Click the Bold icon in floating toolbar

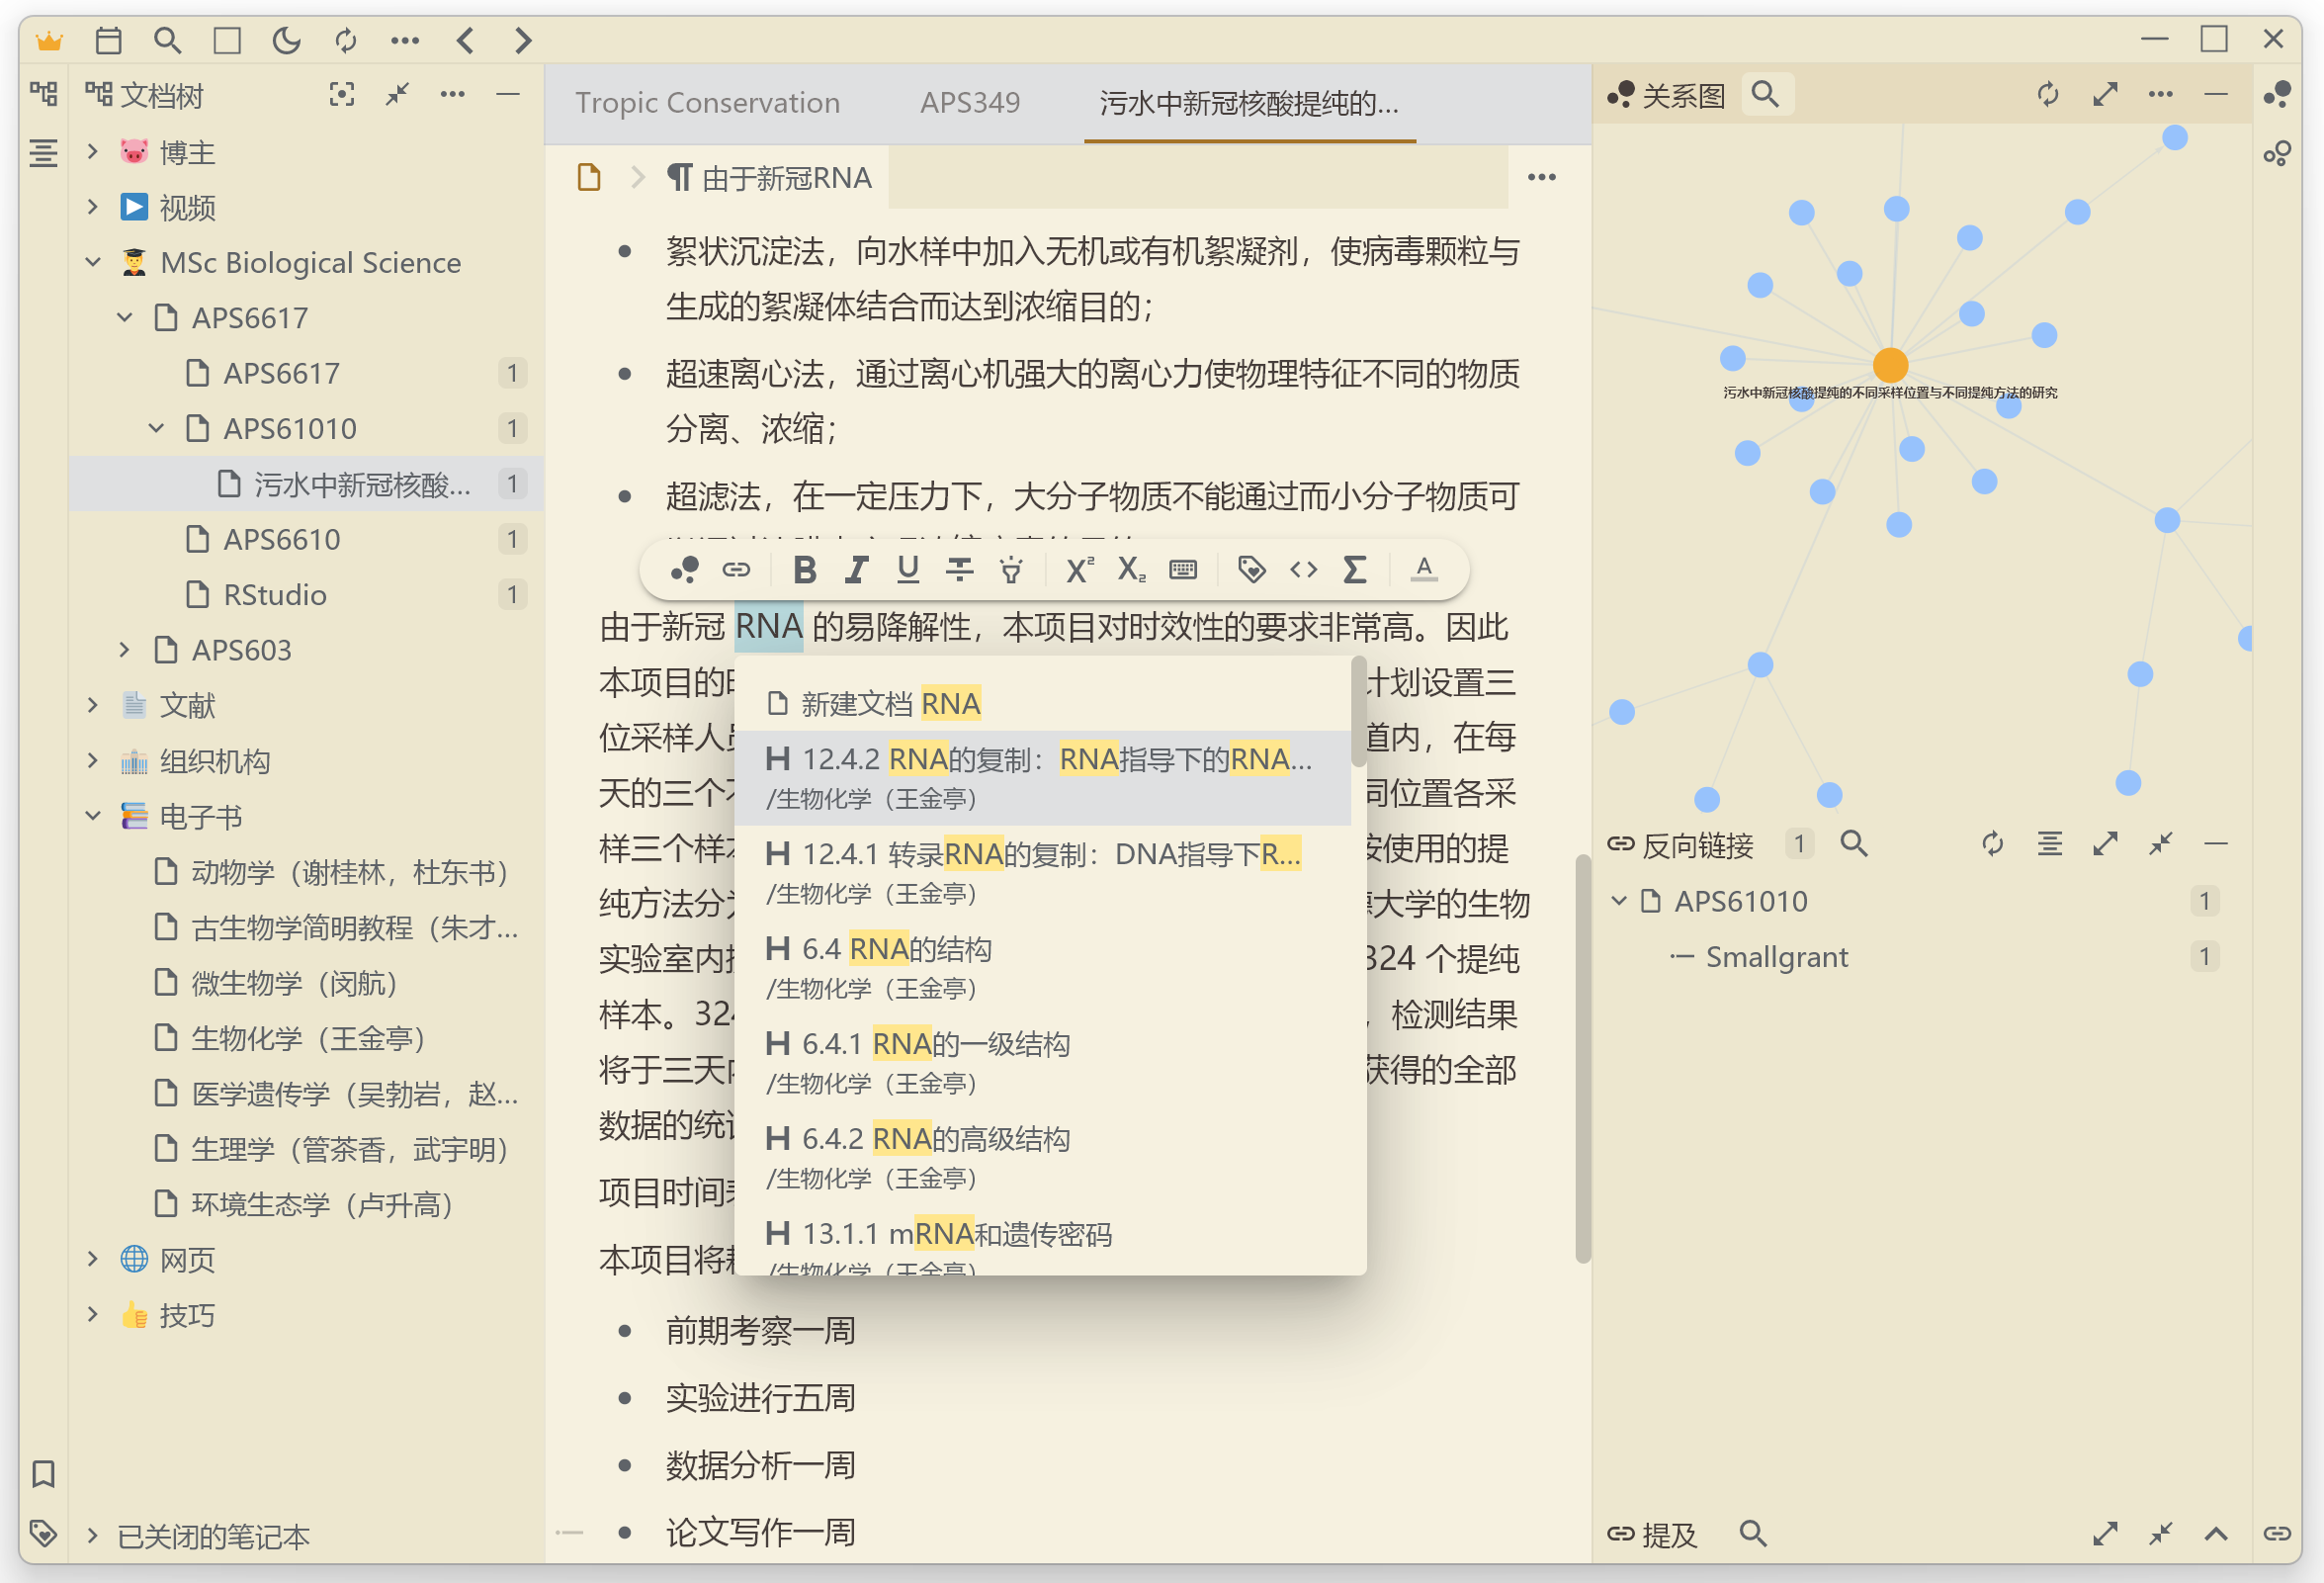804,570
